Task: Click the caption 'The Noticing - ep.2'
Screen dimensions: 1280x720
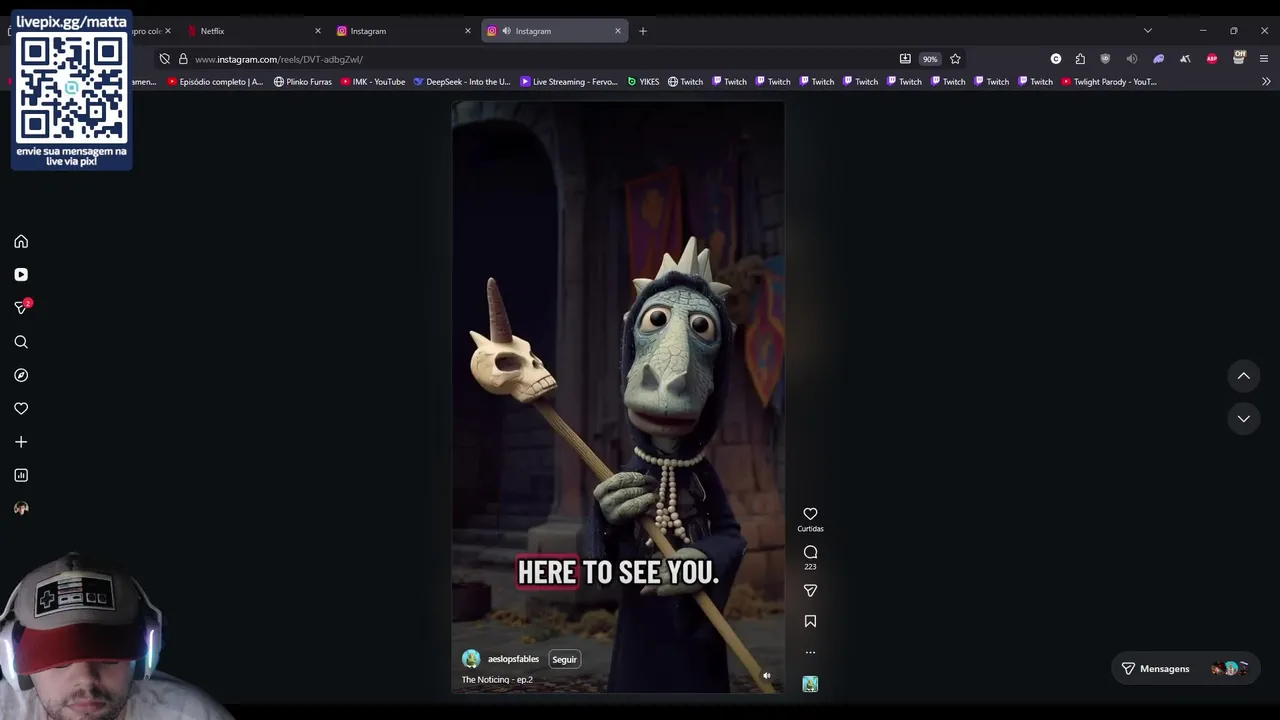Action: (497, 680)
